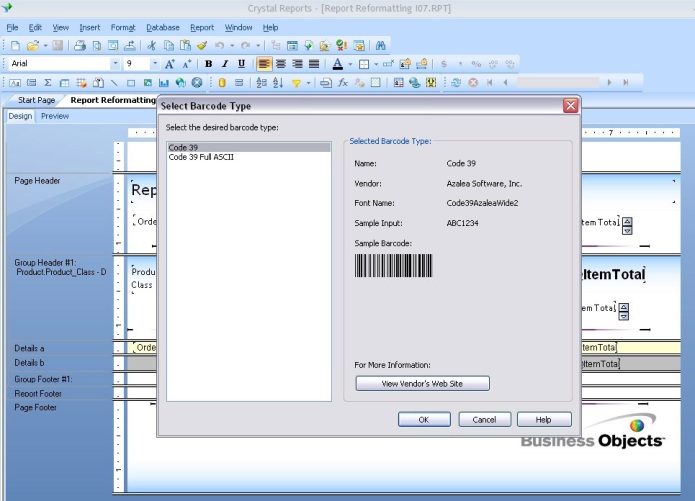The width and height of the screenshot is (695, 501).
Task: Click the page navigation progress bar
Action: tap(557, 82)
